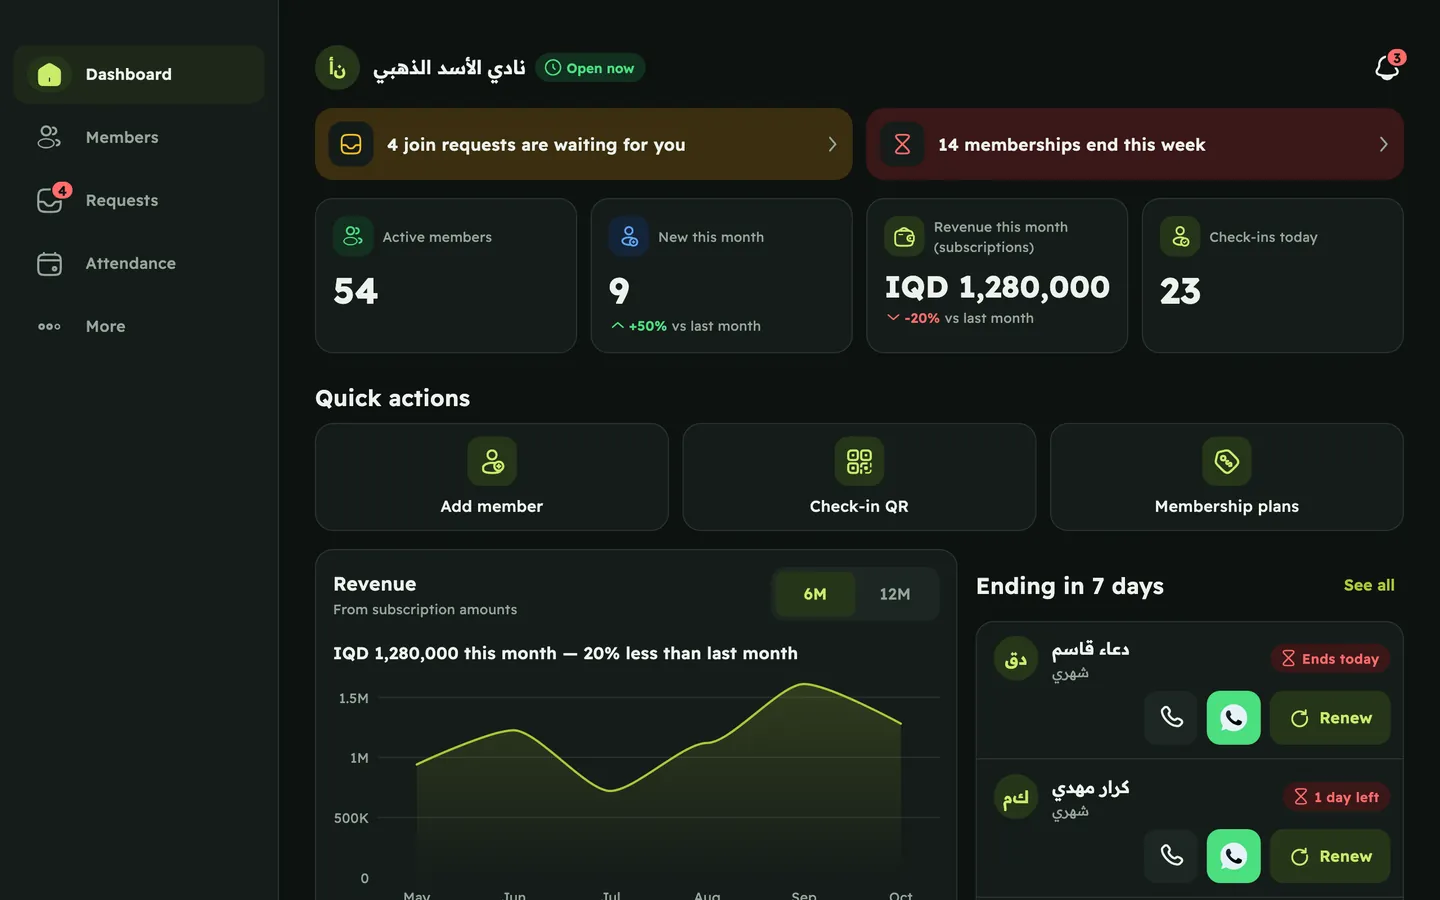
Task: Open the notifications bell icon
Action: pos(1387,67)
